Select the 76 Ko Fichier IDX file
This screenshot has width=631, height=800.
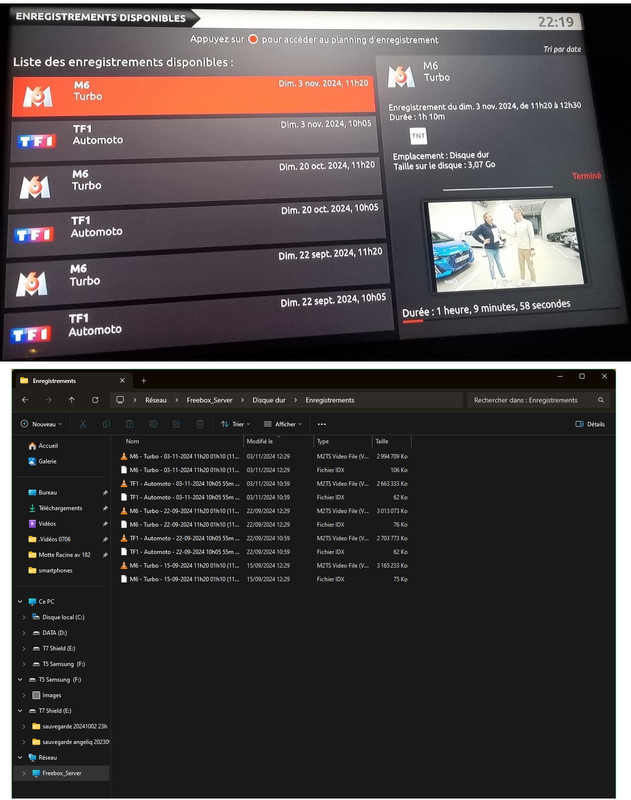point(264,524)
